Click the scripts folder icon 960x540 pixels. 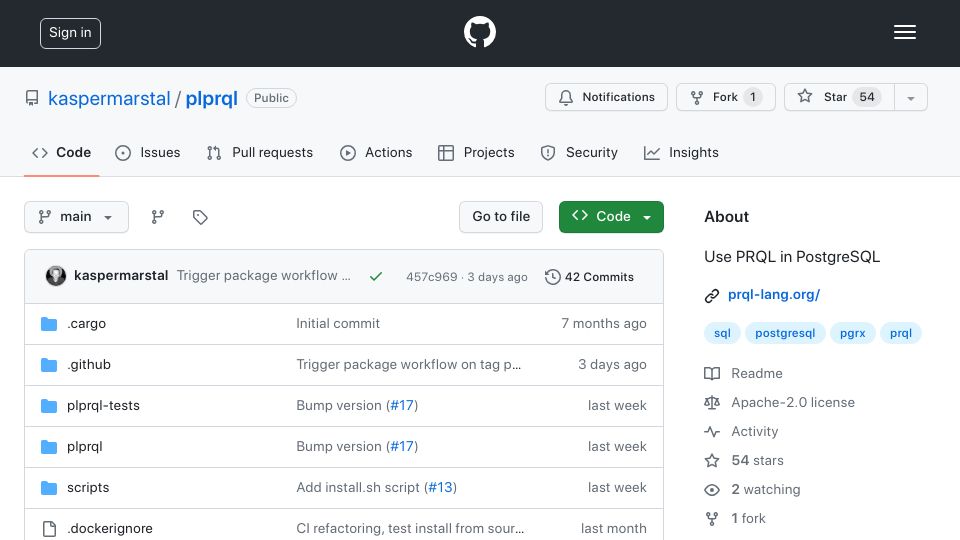tap(49, 487)
